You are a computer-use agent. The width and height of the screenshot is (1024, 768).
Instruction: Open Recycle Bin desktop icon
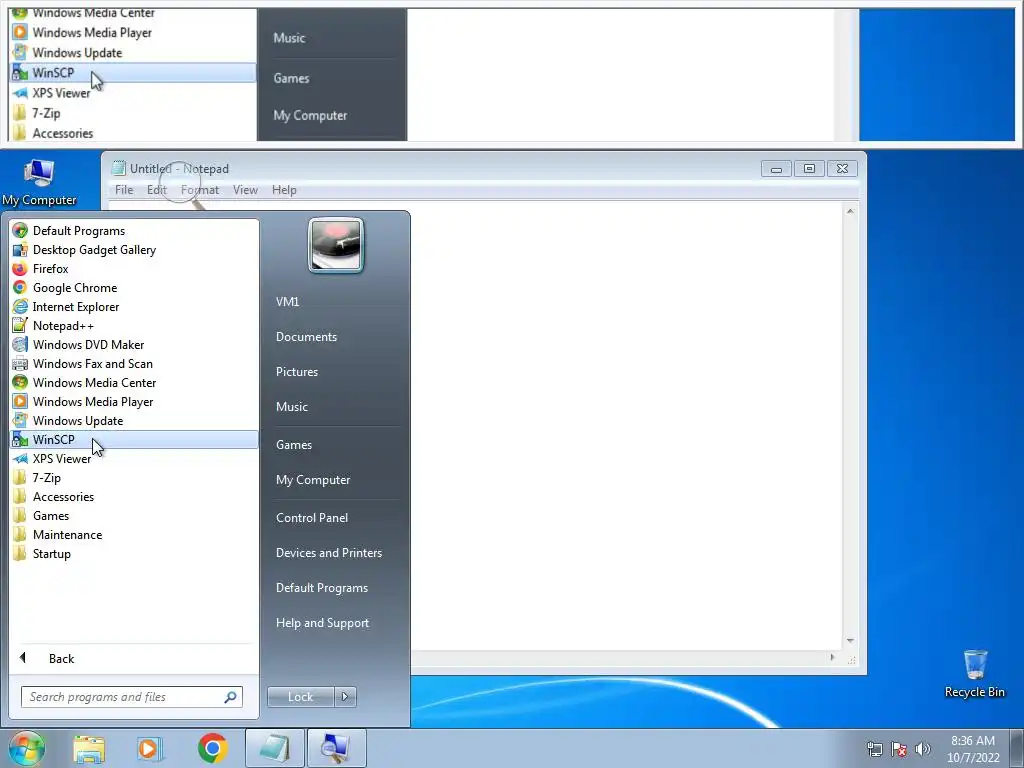click(974, 674)
